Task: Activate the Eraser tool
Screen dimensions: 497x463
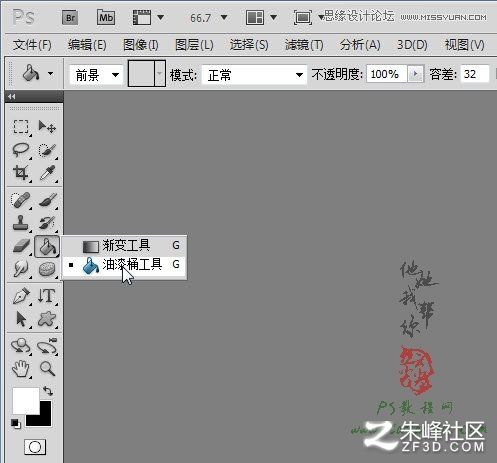Action: click(x=21, y=246)
